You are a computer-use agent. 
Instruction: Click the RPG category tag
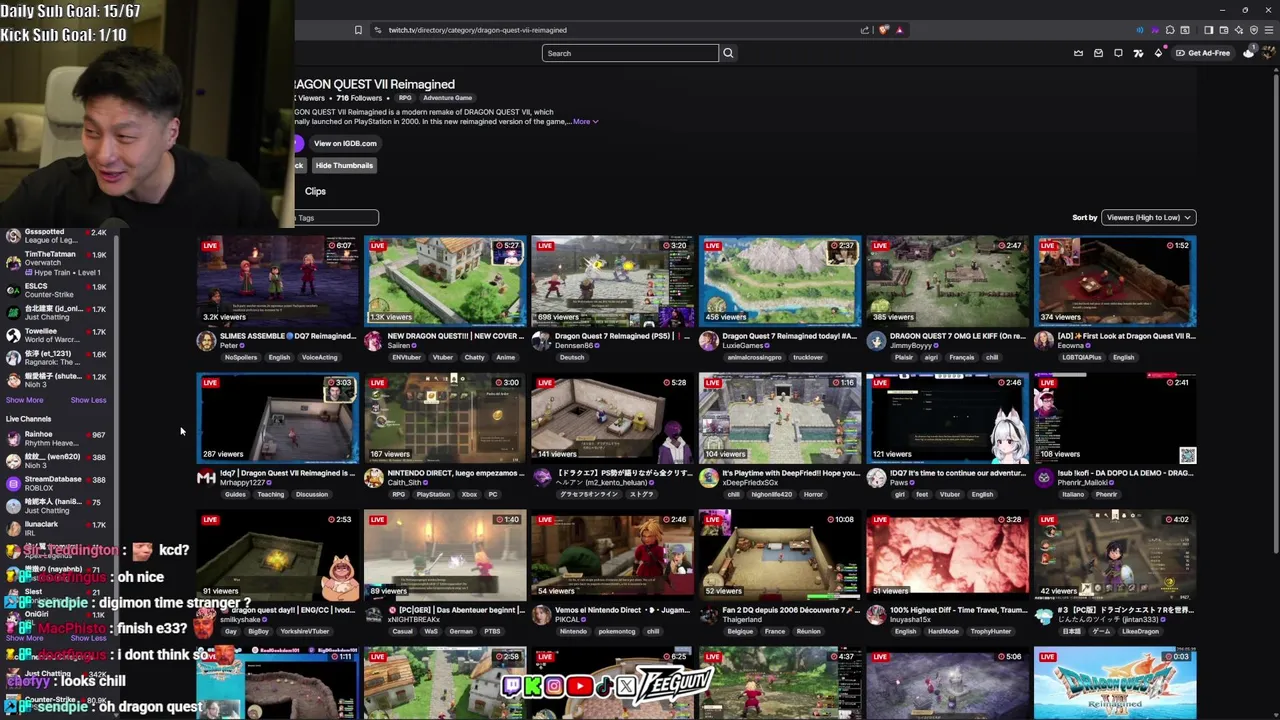pos(405,98)
